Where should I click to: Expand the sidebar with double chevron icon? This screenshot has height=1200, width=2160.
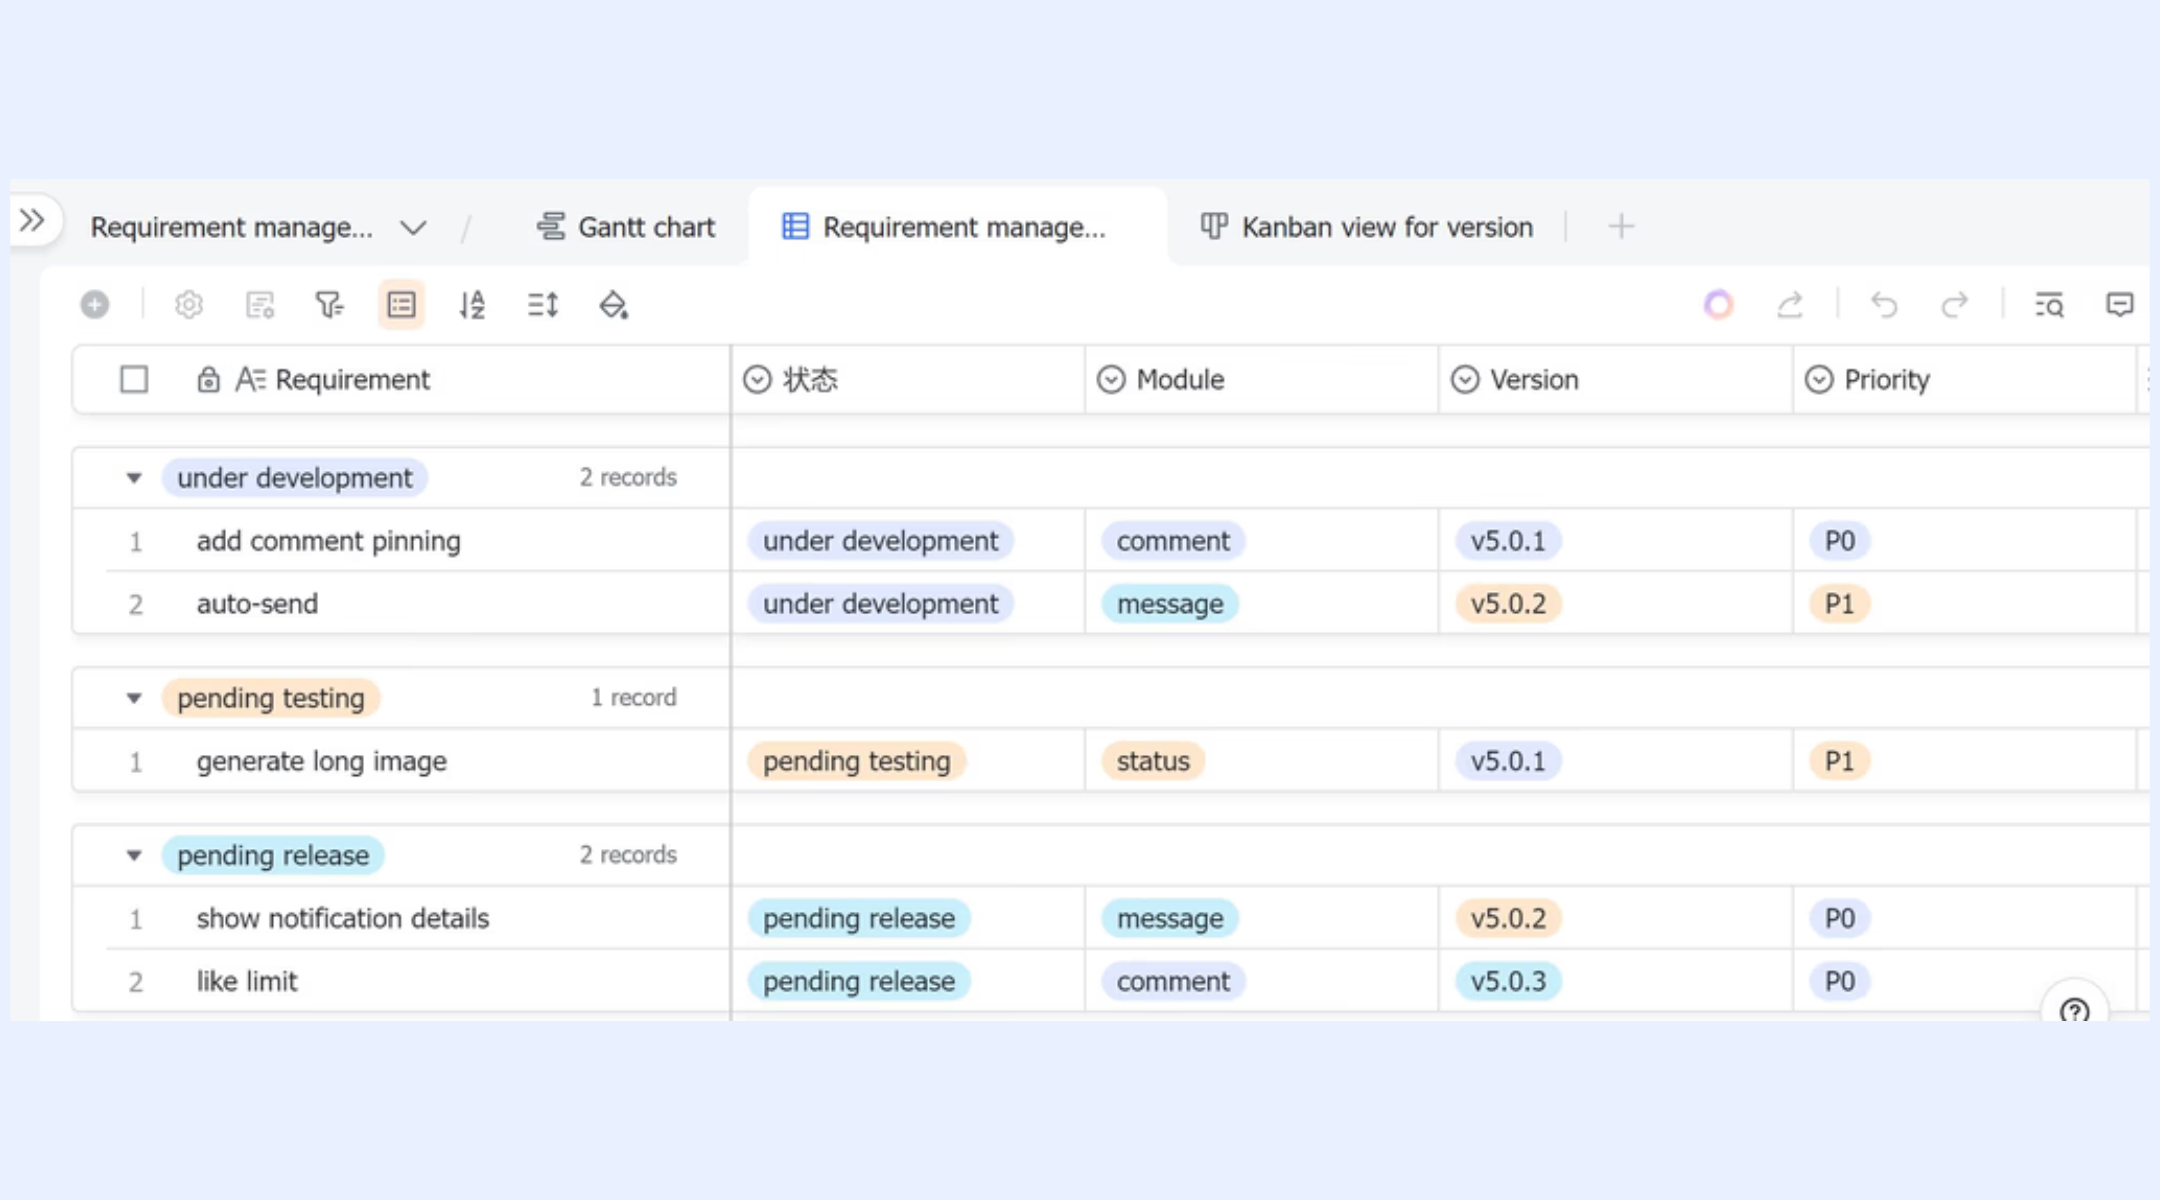click(32, 220)
